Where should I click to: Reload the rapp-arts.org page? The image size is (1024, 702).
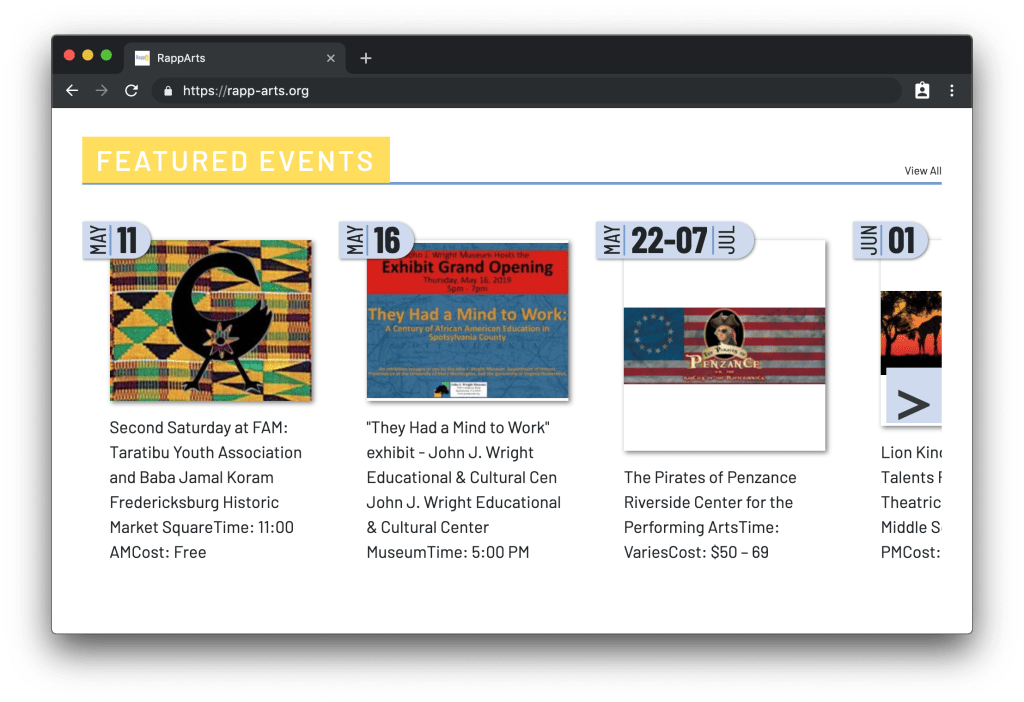(131, 91)
